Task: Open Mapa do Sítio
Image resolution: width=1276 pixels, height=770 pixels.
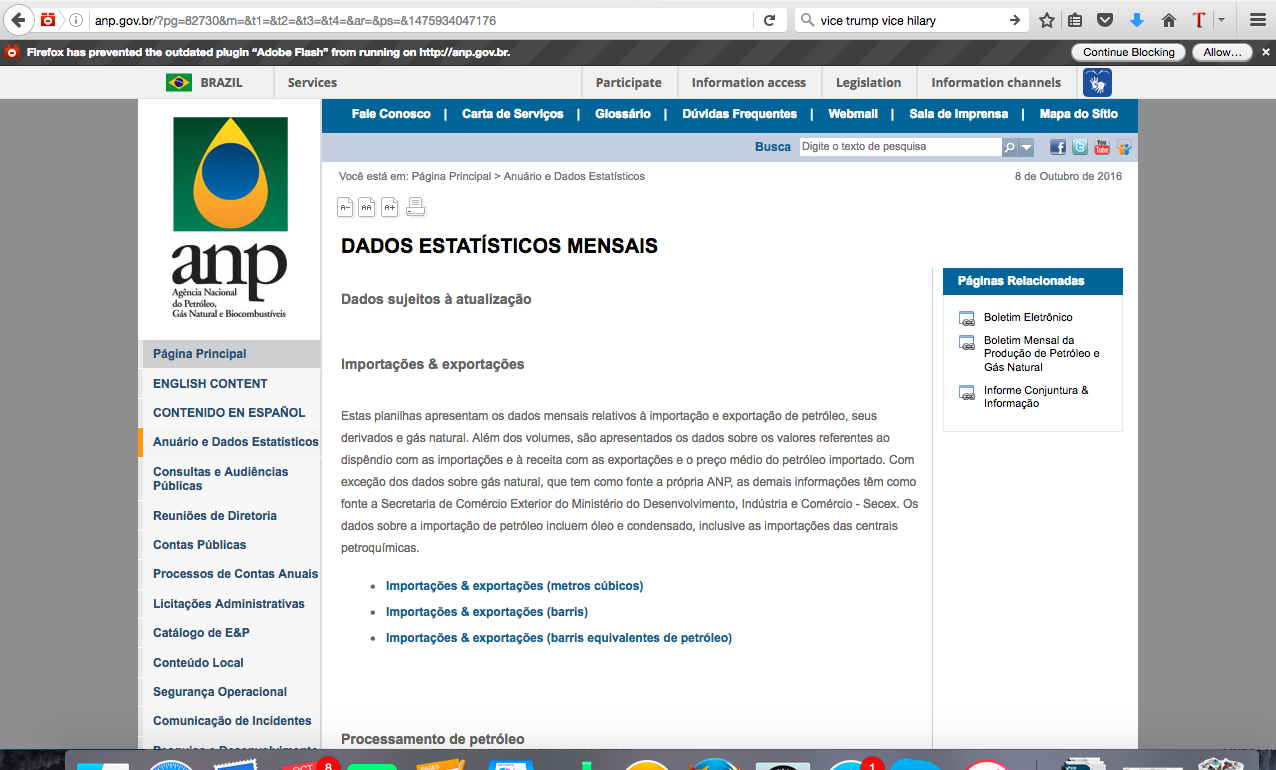Action: tap(1079, 114)
